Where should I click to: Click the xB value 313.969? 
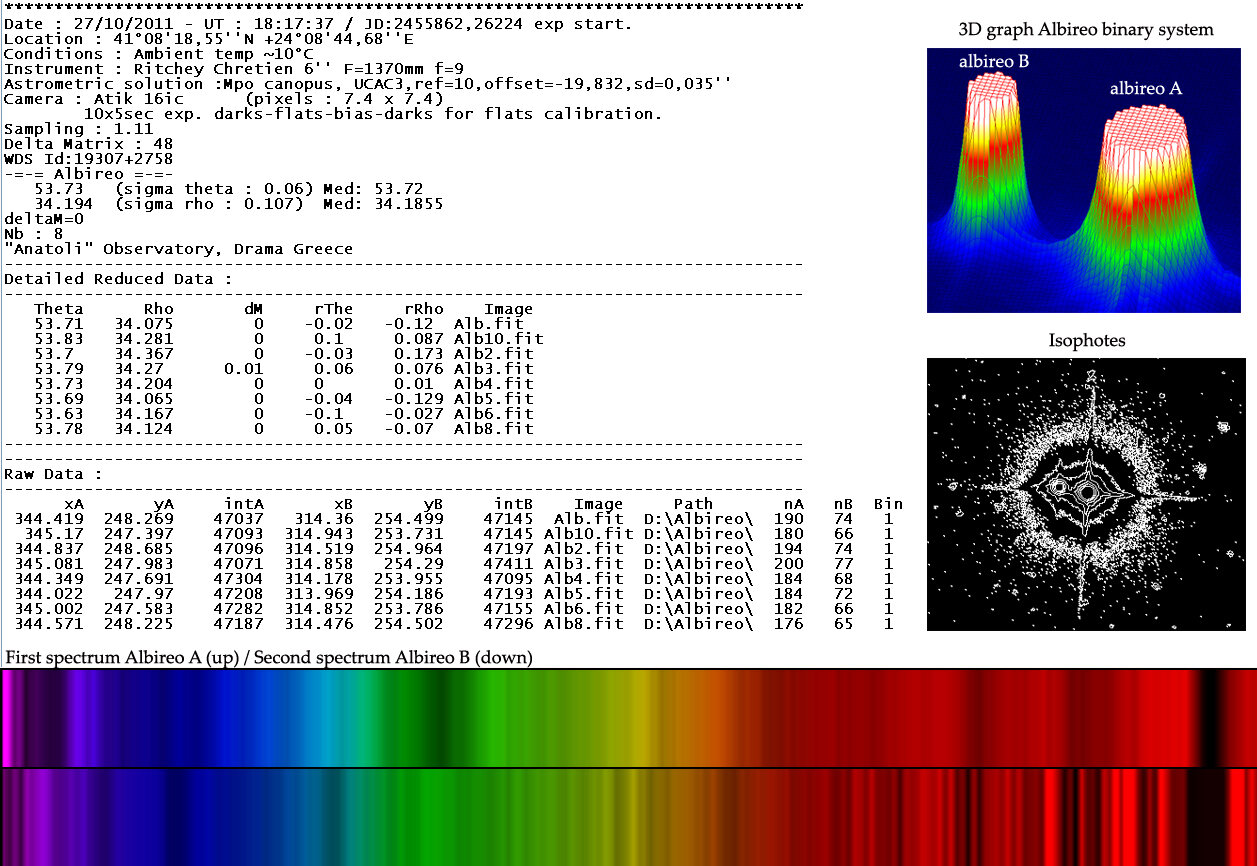(319, 594)
